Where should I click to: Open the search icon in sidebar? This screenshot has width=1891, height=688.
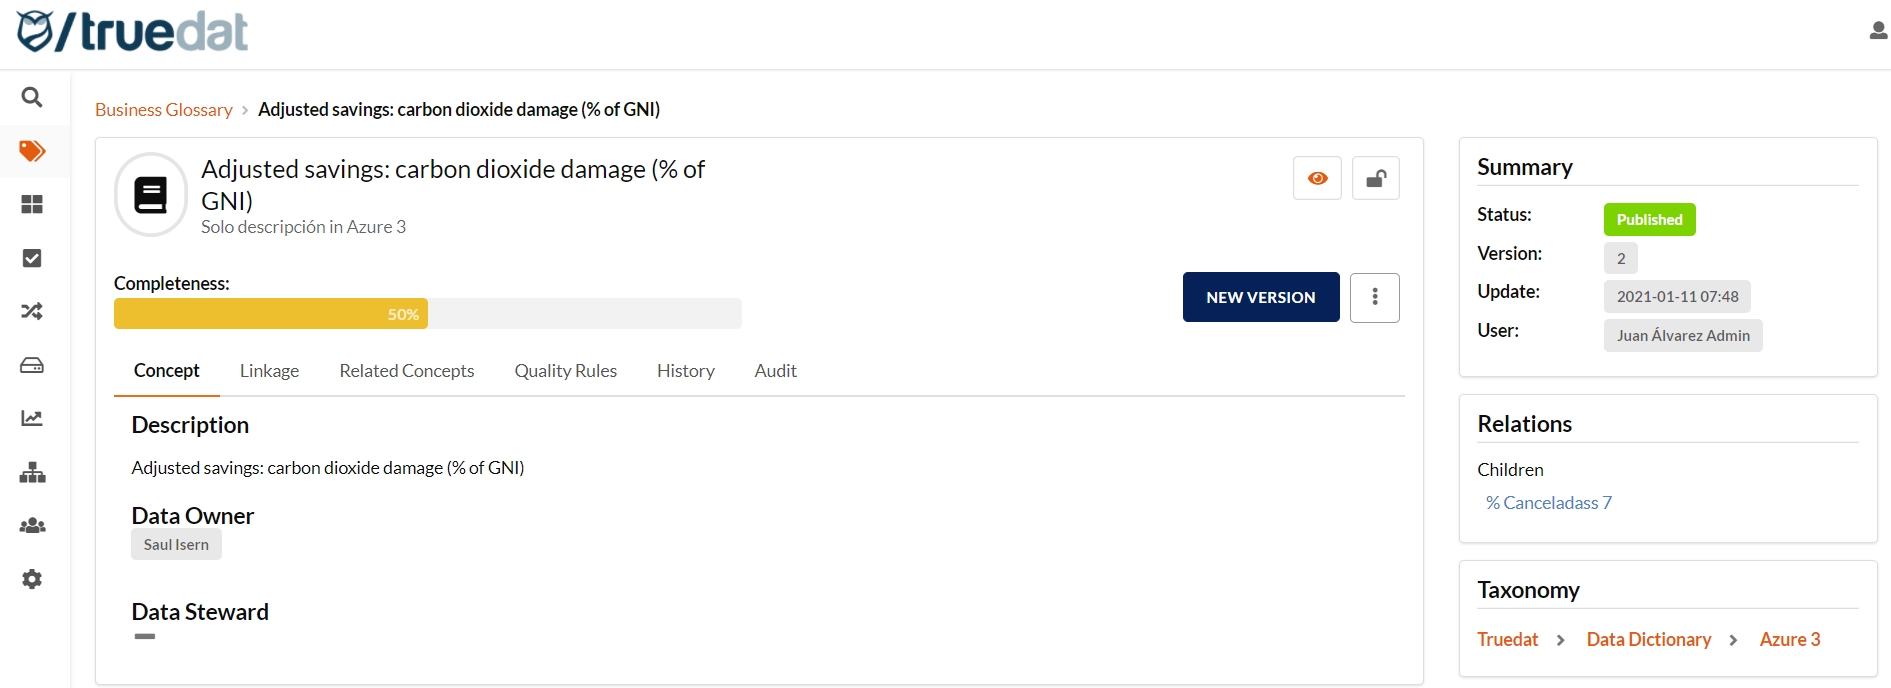(x=32, y=97)
